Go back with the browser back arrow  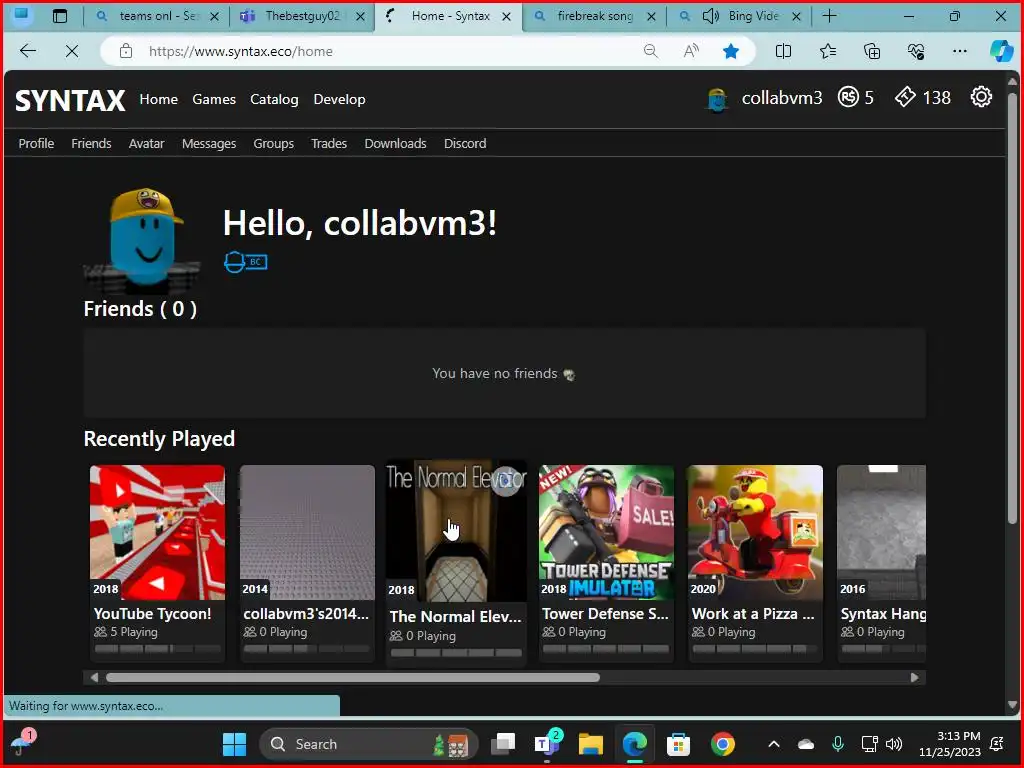click(x=27, y=51)
